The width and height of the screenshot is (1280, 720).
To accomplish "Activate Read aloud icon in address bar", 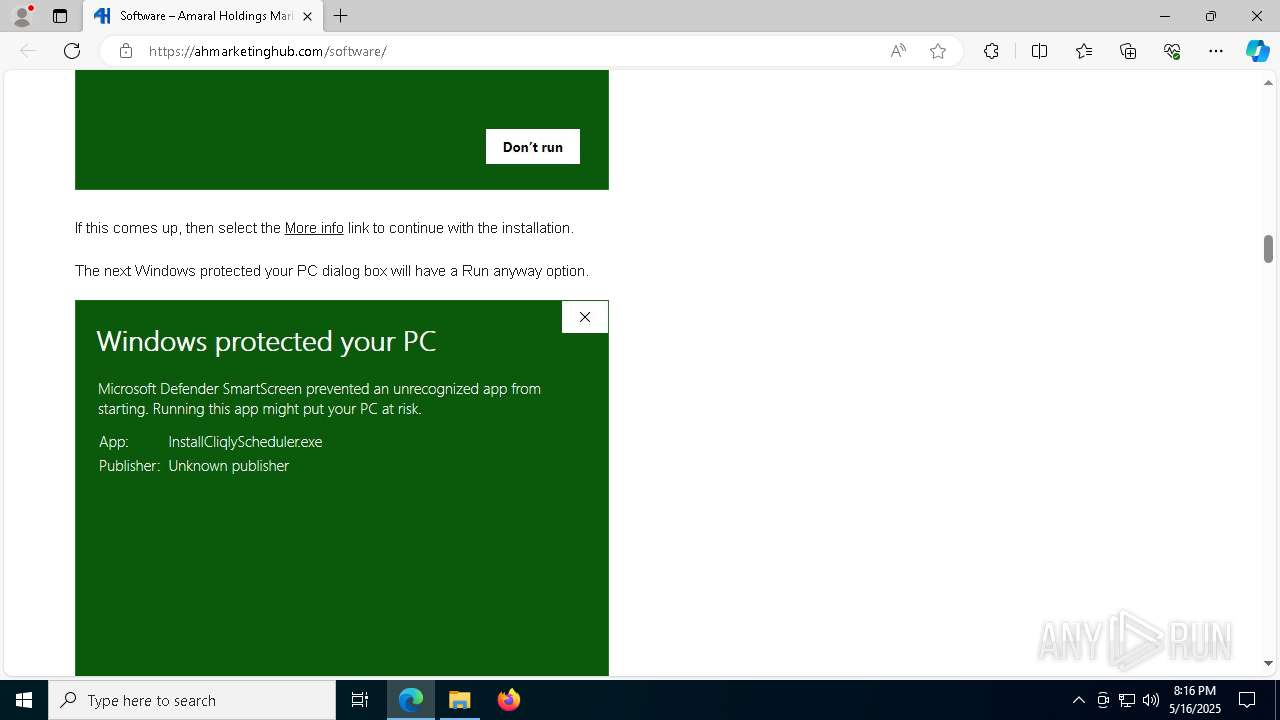I will (898, 51).
